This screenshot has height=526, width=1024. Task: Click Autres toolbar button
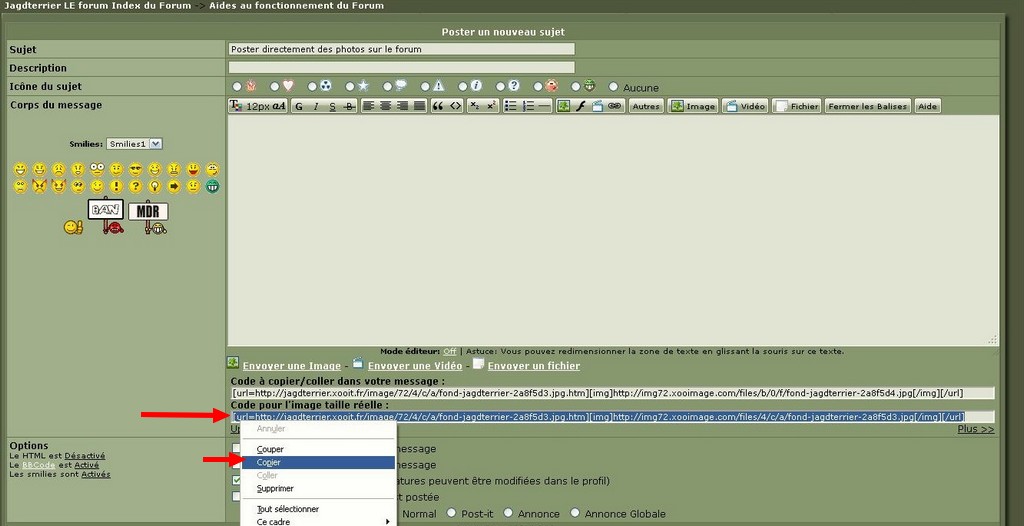coord(647,106)
